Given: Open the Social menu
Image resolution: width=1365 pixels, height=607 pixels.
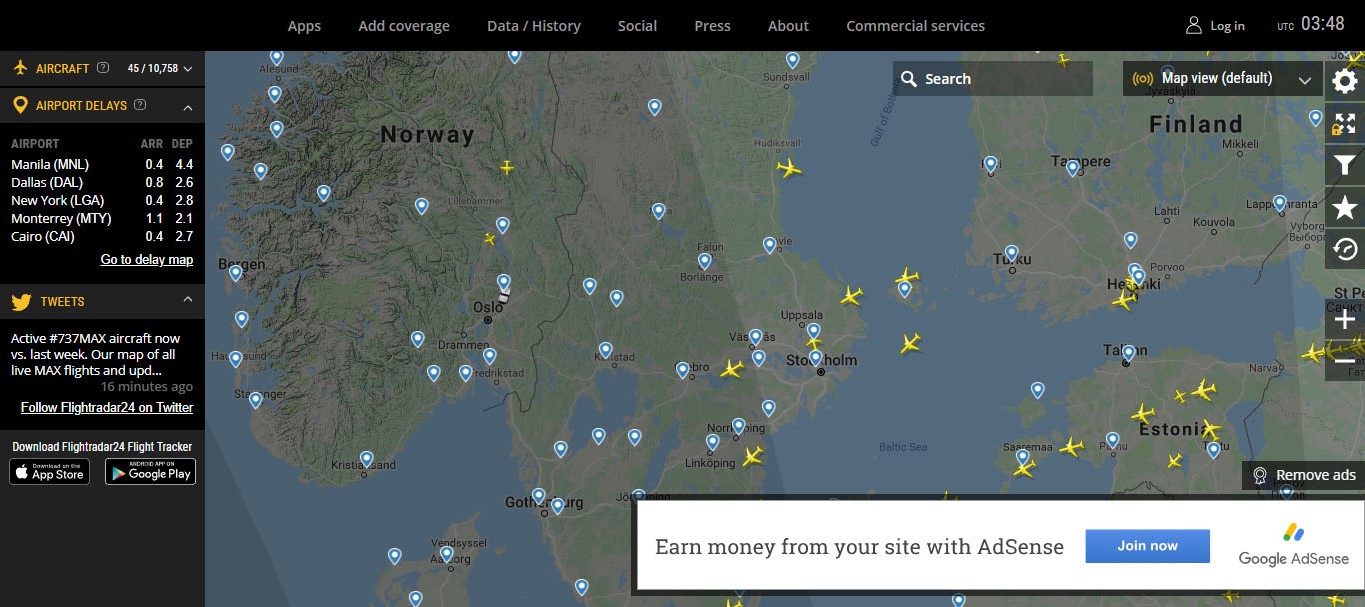Looking at the screenshot, I should 637,26.
